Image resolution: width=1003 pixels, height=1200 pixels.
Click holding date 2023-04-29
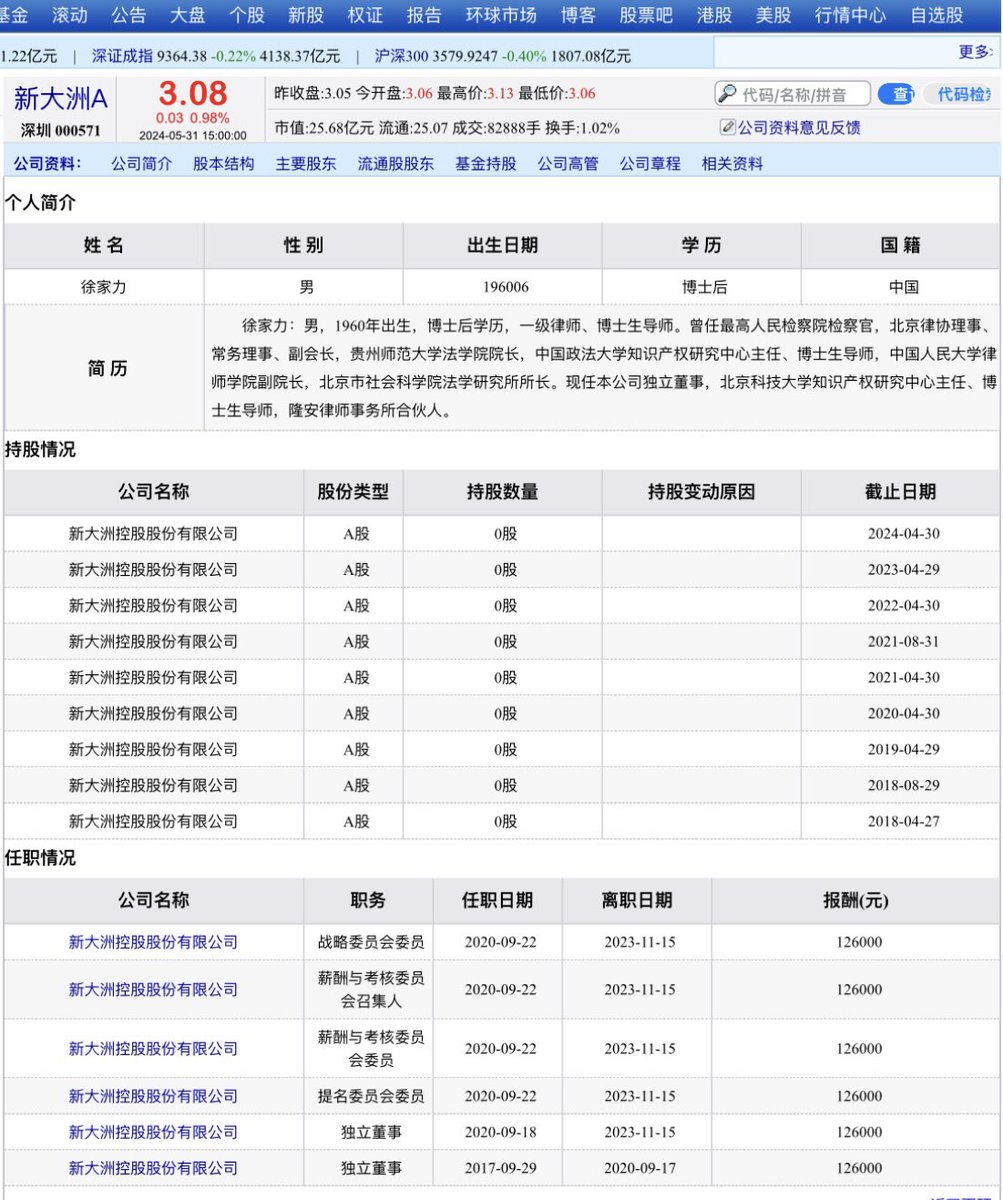[x=904, y=570]
